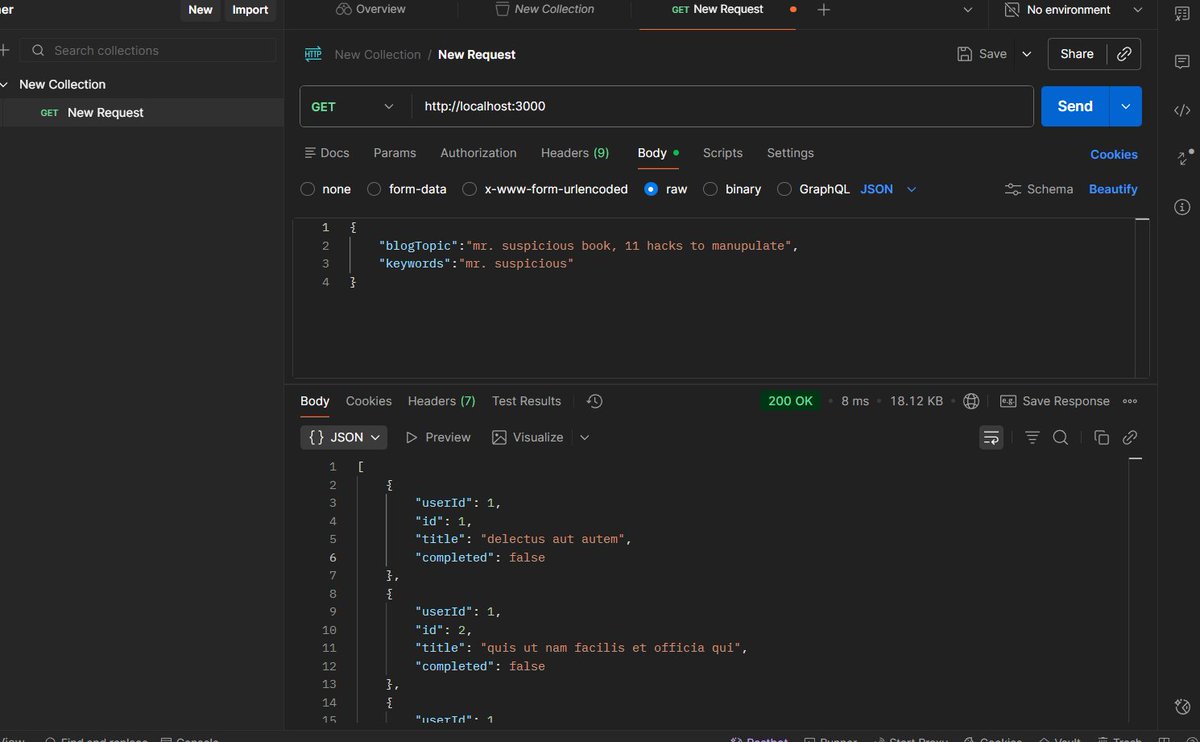Open the response Headers (7) tab
1200x742 pixels.
point(442,401)
